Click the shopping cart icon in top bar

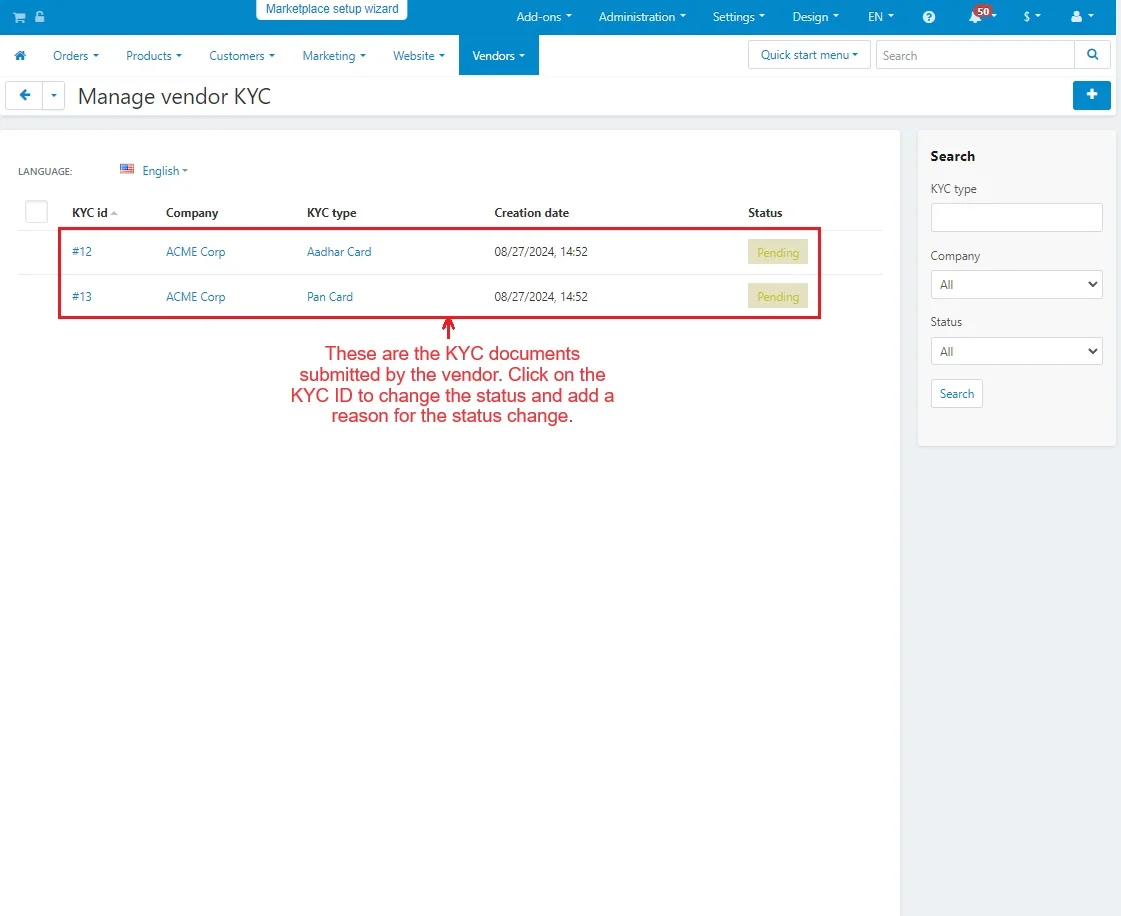click(x=19, y=17)
